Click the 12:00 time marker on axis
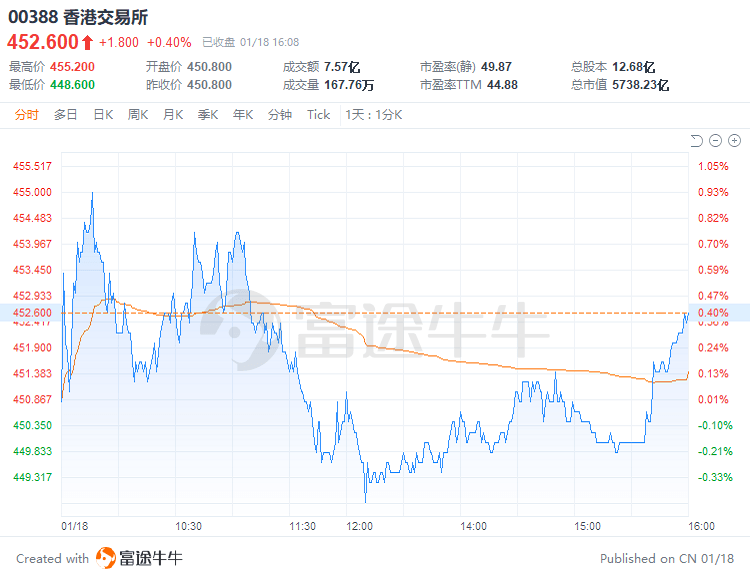This screenshot has height=579, width=750. coord(360,526)
